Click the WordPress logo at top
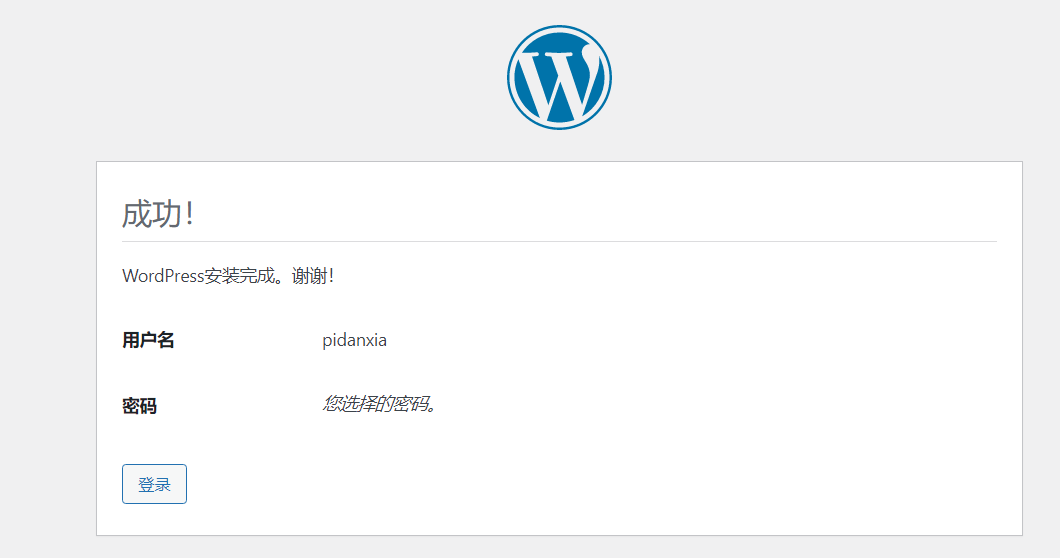 (559, 77)
